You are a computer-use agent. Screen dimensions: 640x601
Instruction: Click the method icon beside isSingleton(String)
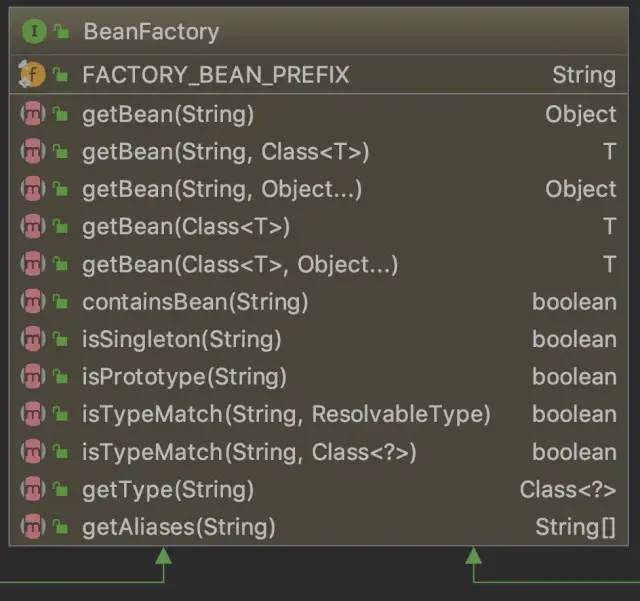click(34, 339)
